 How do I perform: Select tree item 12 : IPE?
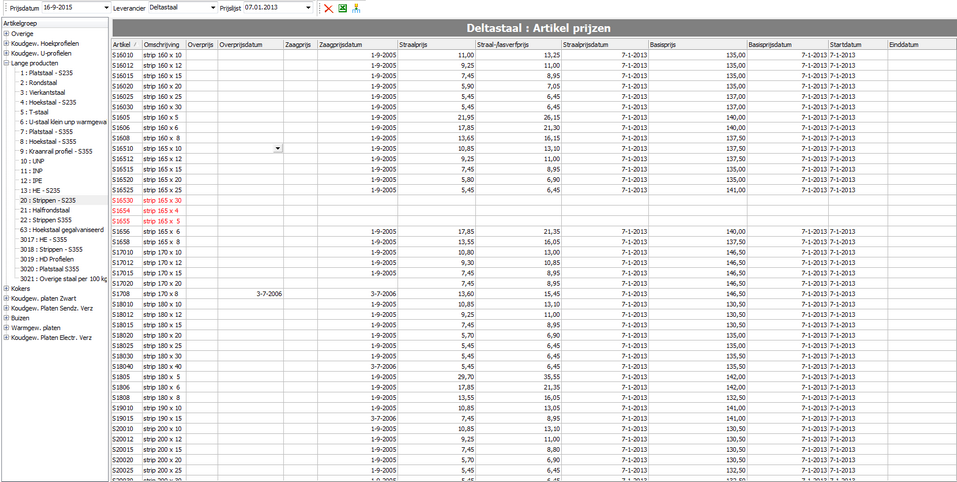pos(31,181)
